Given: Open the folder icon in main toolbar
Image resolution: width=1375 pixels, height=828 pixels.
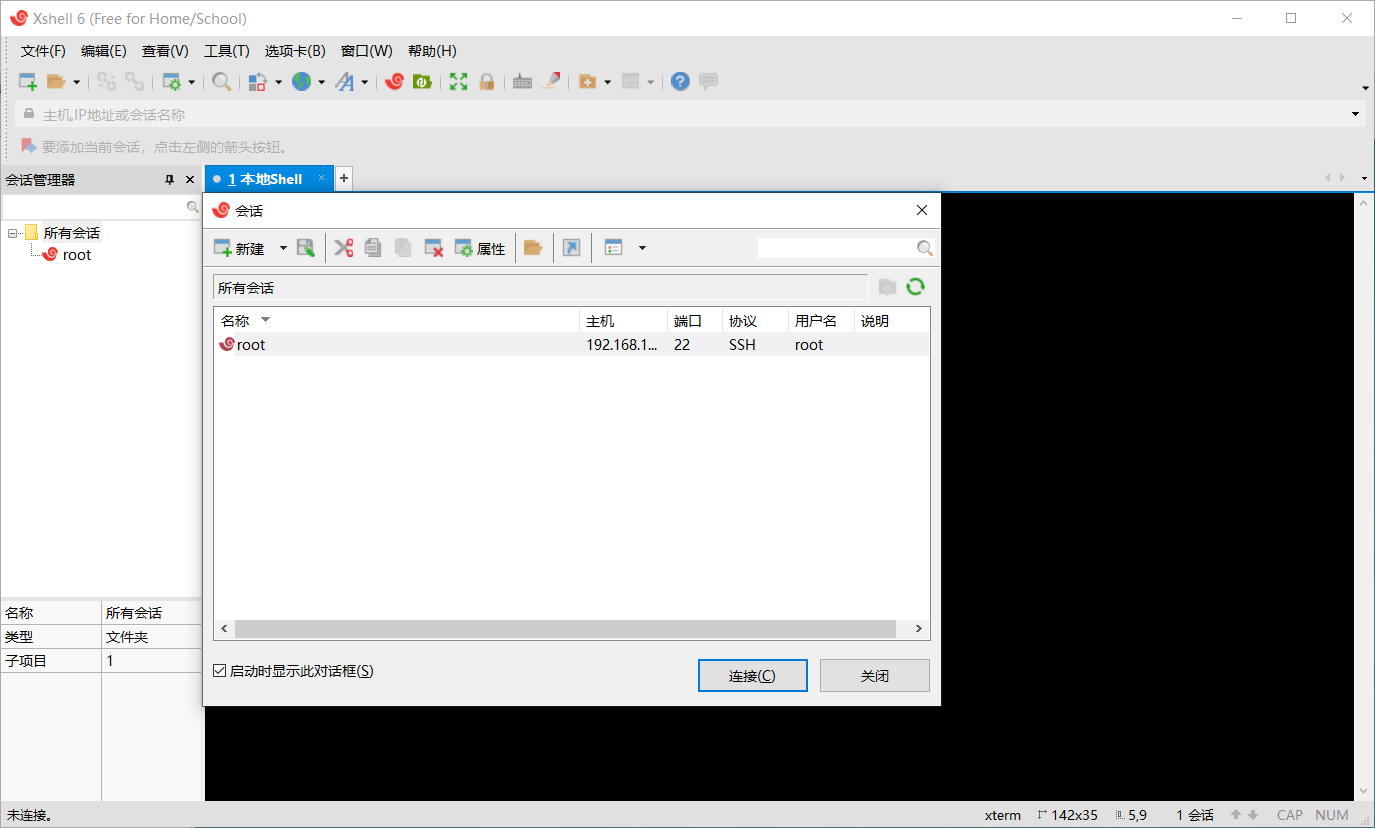Looking at the screenshot, I should pos(56,82).
